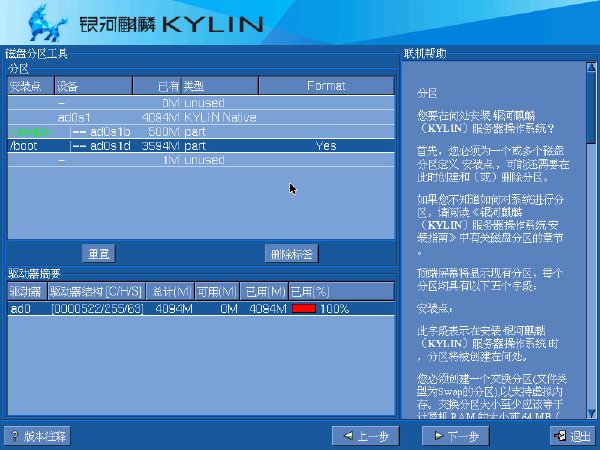Select the /boot ad0s1d 3594M row

[201, 146]
